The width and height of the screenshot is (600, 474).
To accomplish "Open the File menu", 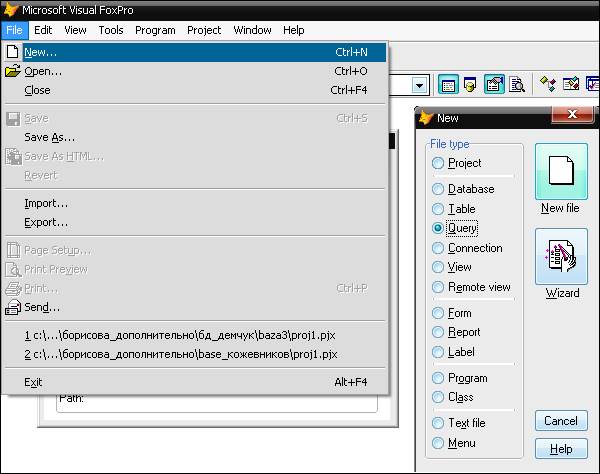I will pyautogui.click(x=15, y=30).
